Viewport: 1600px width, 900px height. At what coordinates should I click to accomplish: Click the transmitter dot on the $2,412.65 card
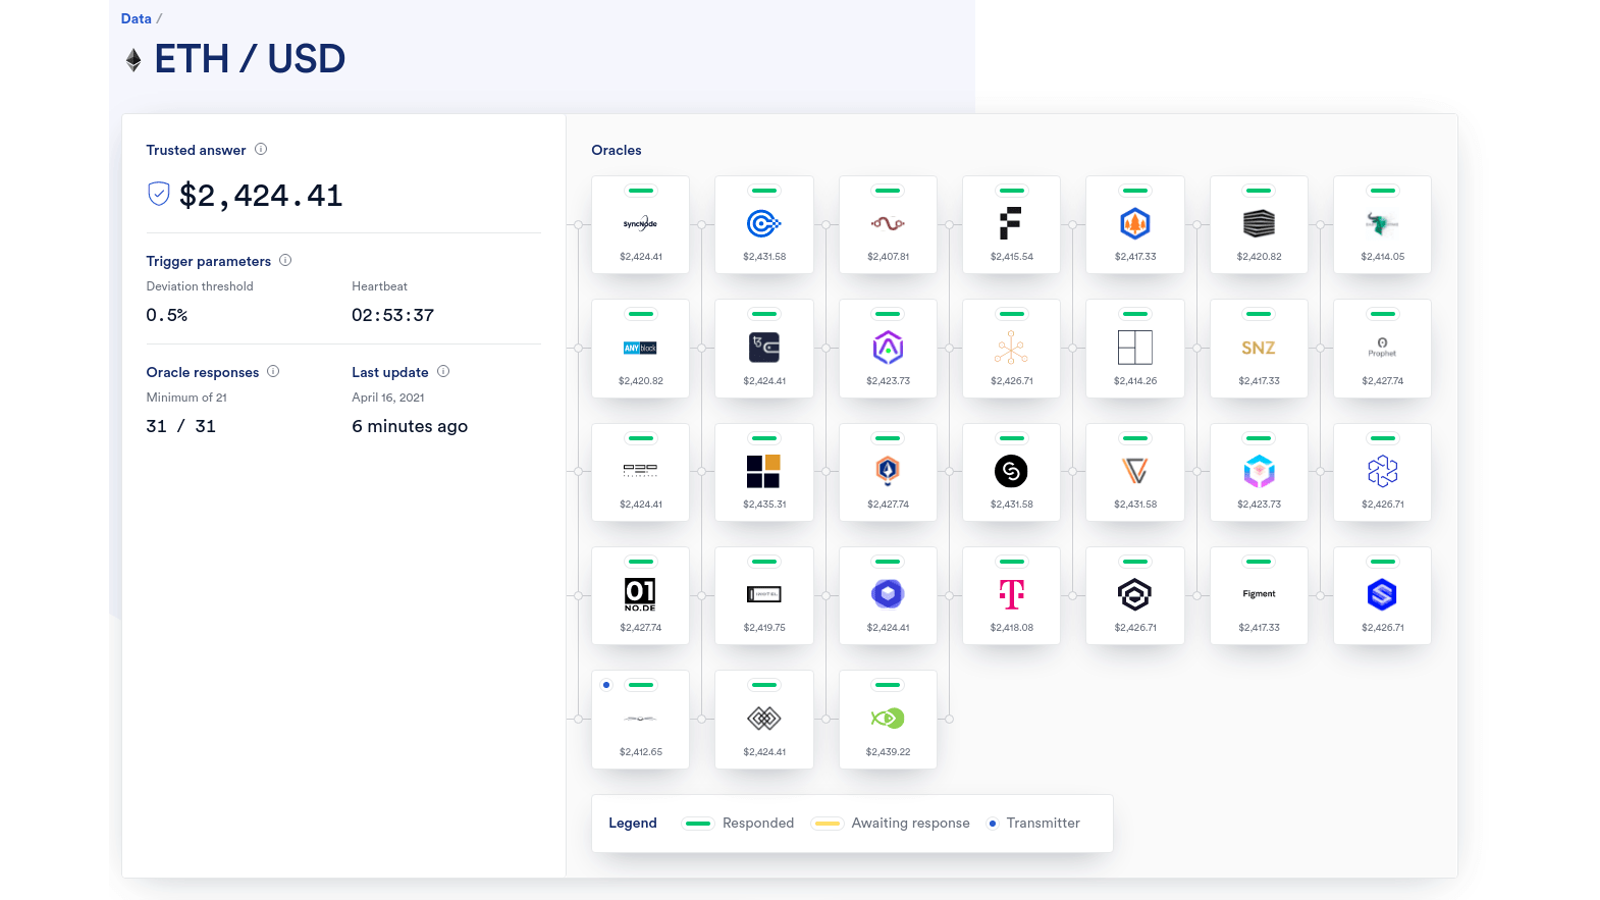[x=607, y=685]
